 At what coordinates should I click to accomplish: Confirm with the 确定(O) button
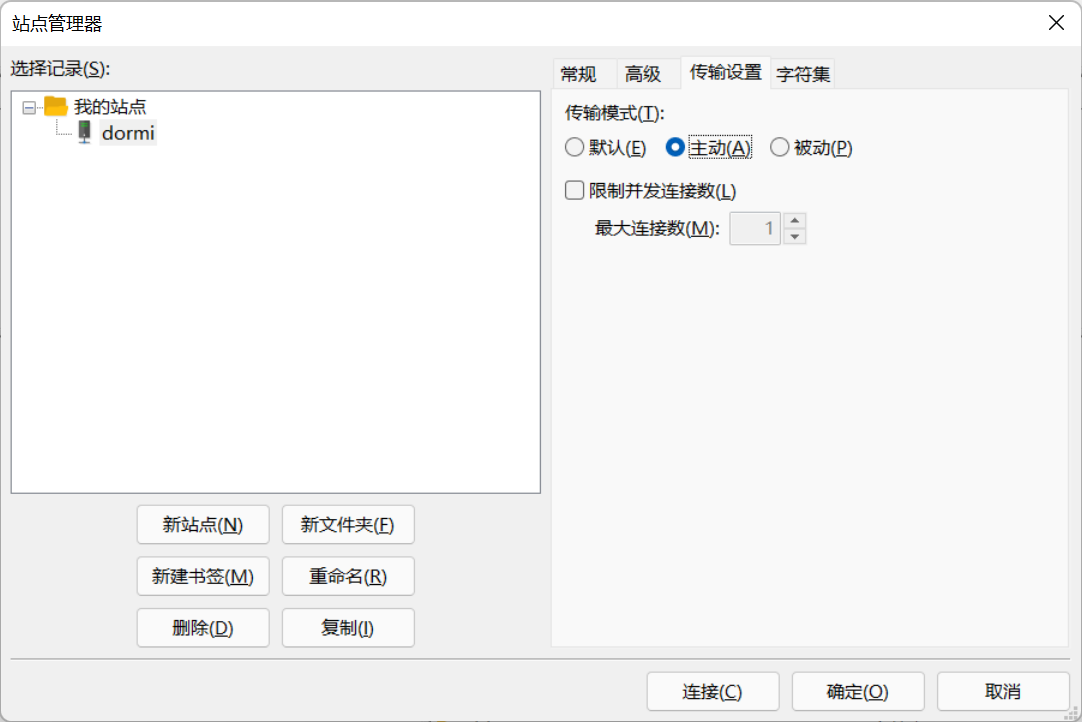click(858, 692)
